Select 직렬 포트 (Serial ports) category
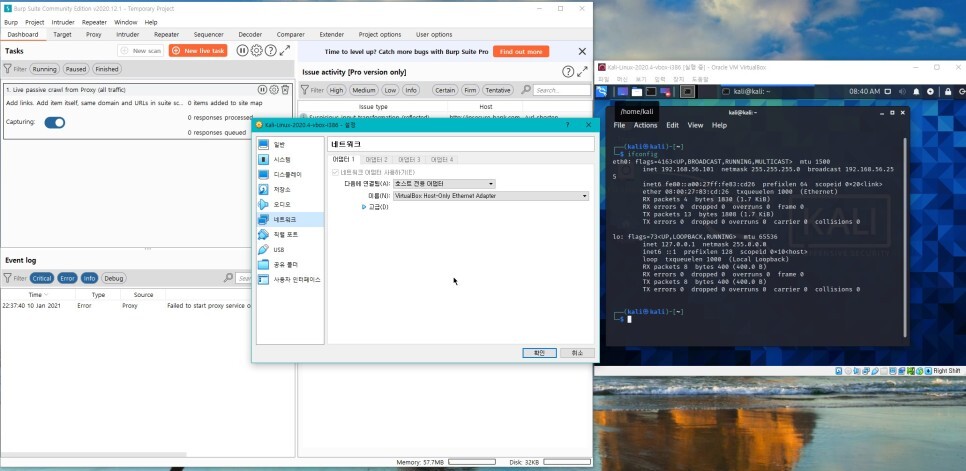 click(290, 235)
